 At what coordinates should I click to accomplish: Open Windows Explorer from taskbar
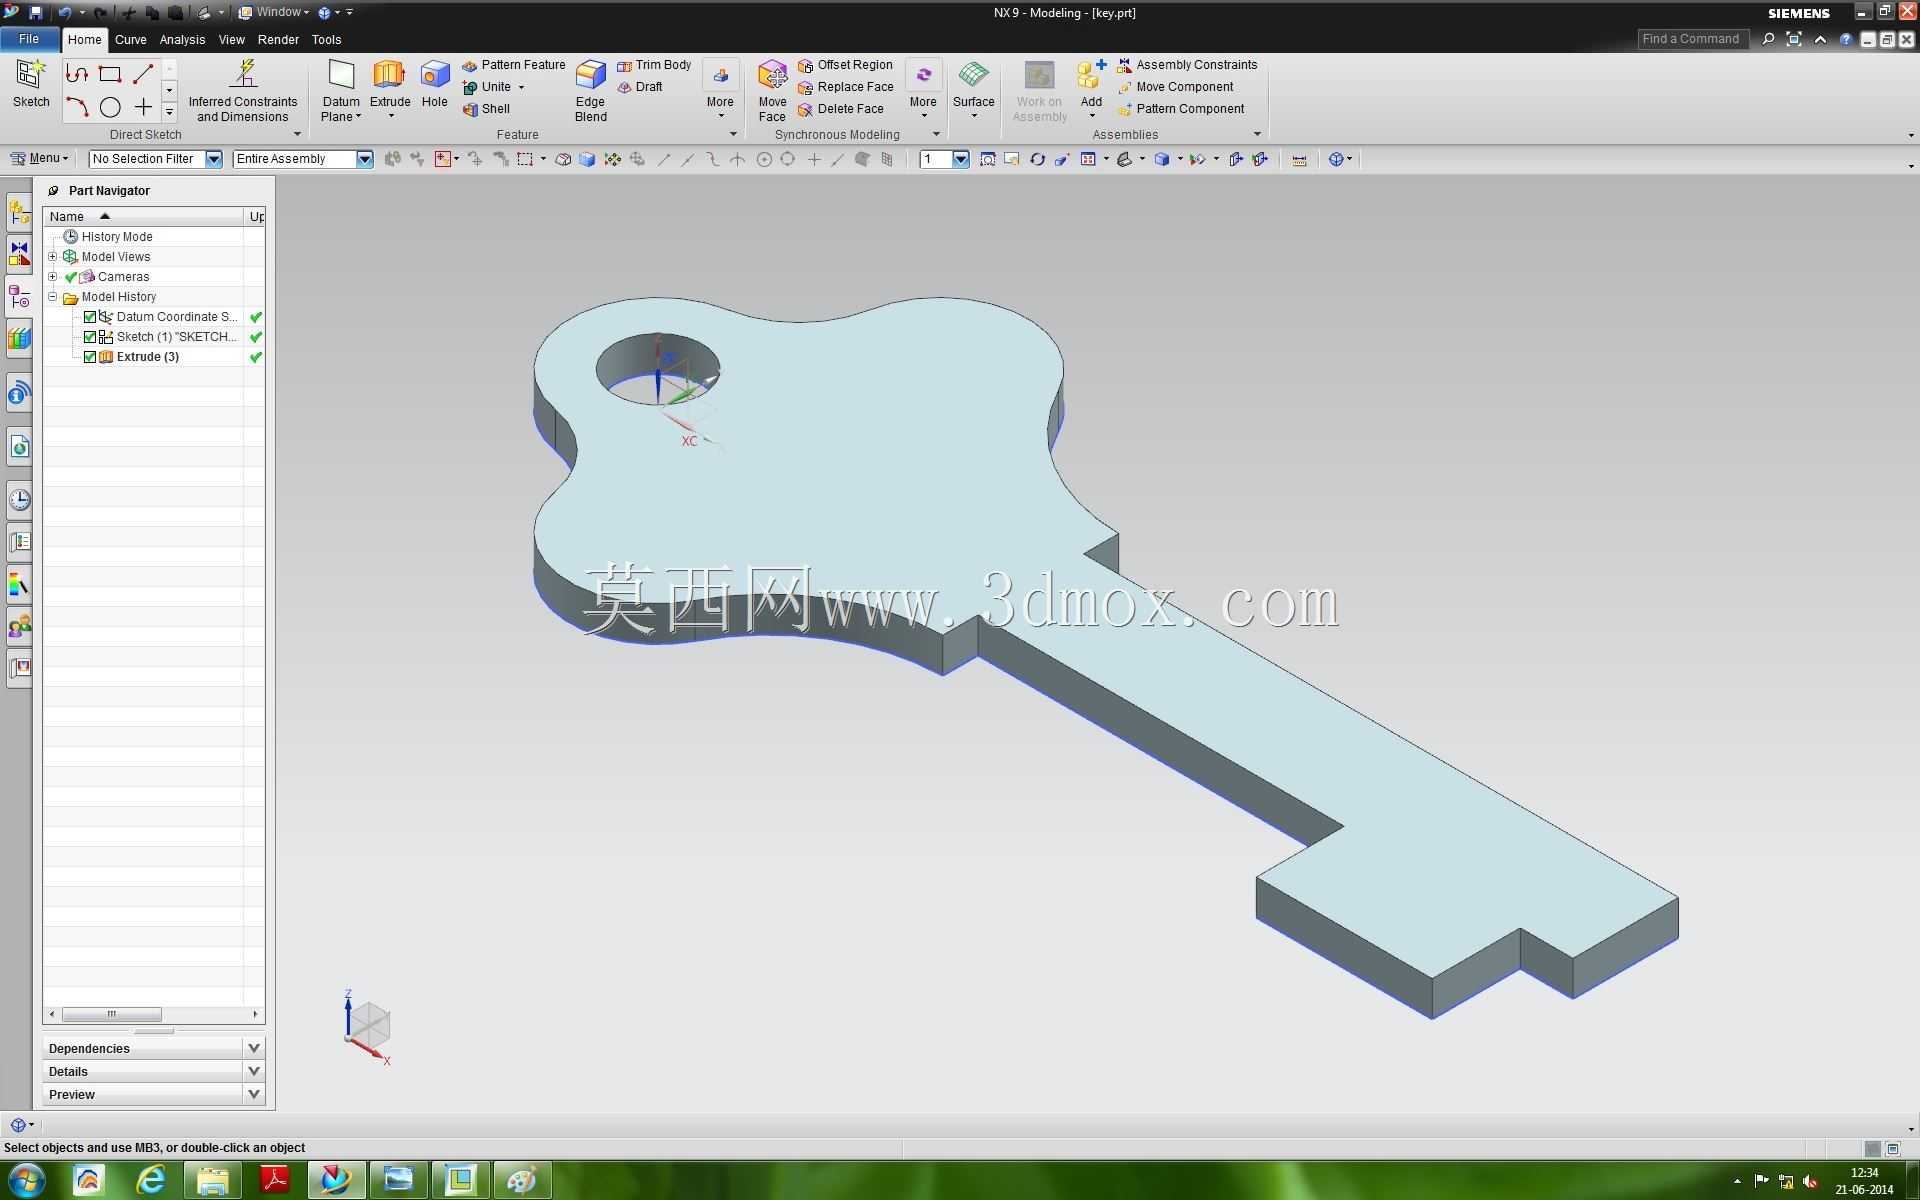point(213,1181)
